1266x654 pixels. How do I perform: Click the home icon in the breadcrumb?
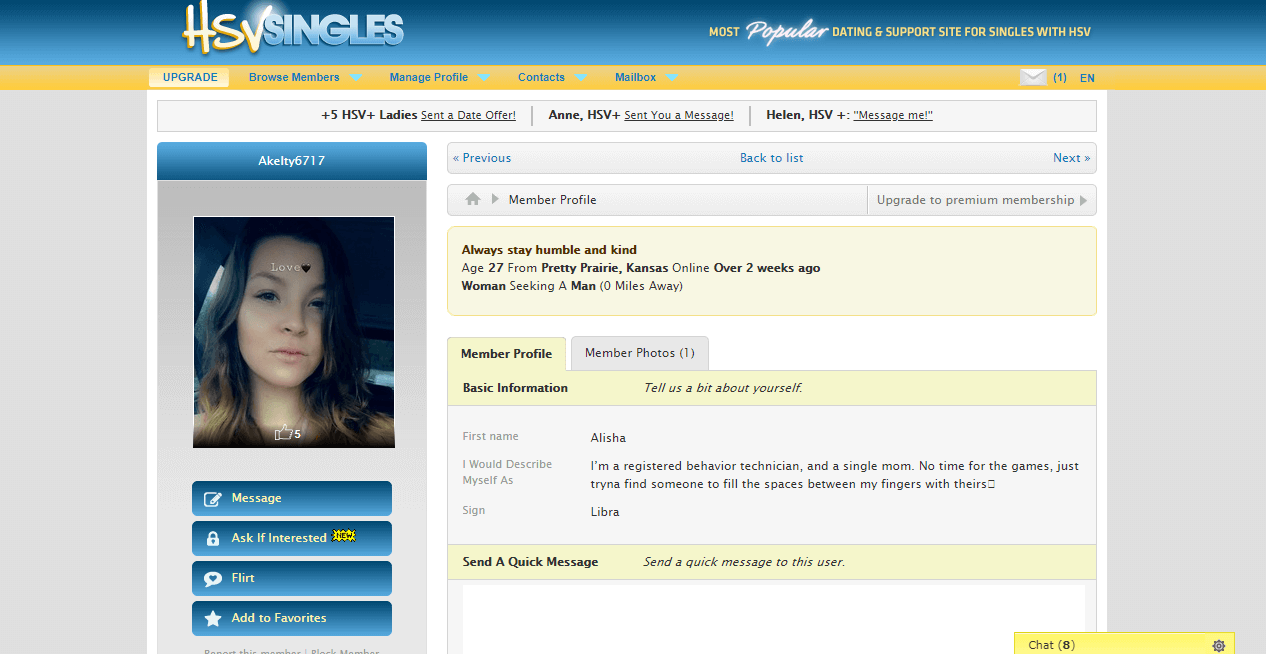[x=473, y=200]
